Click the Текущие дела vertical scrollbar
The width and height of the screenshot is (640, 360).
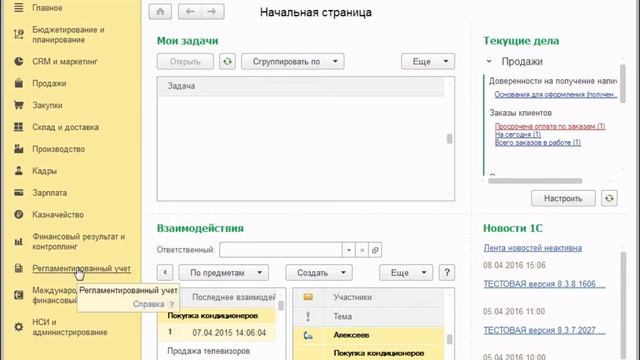point(622,84)
